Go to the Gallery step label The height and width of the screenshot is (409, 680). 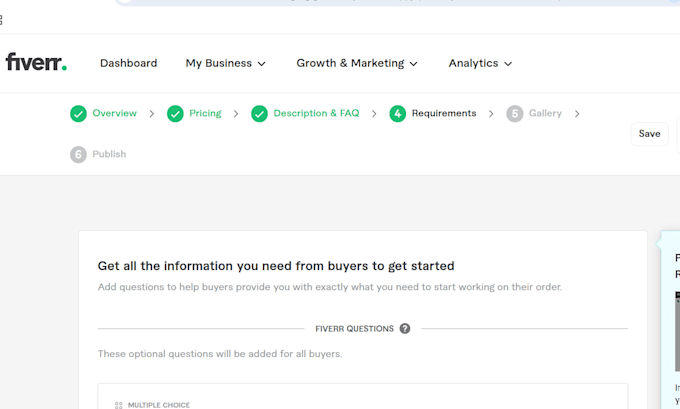click(545, 113)
